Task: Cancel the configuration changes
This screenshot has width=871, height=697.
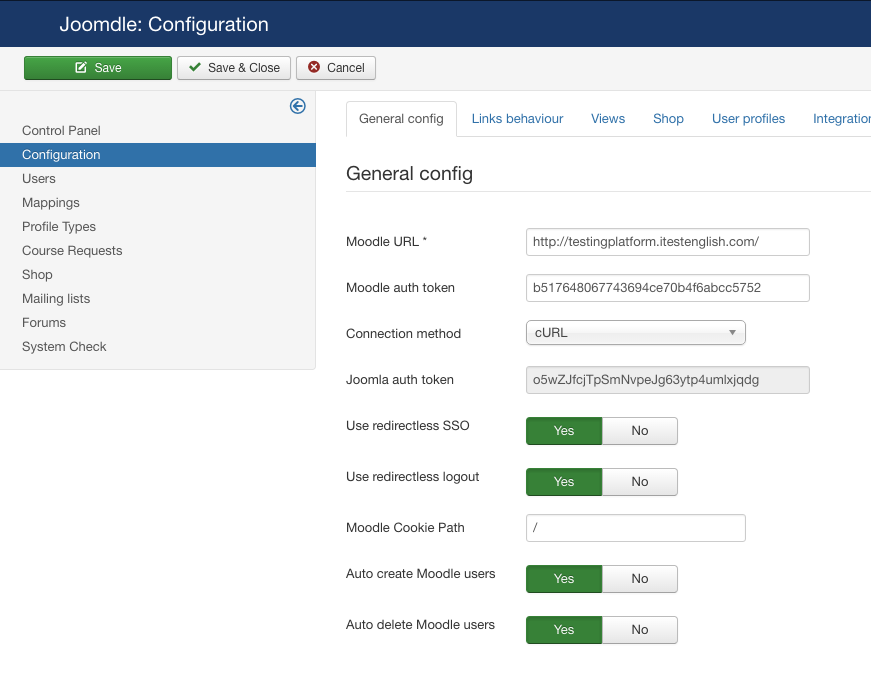Action: point(336,68)
